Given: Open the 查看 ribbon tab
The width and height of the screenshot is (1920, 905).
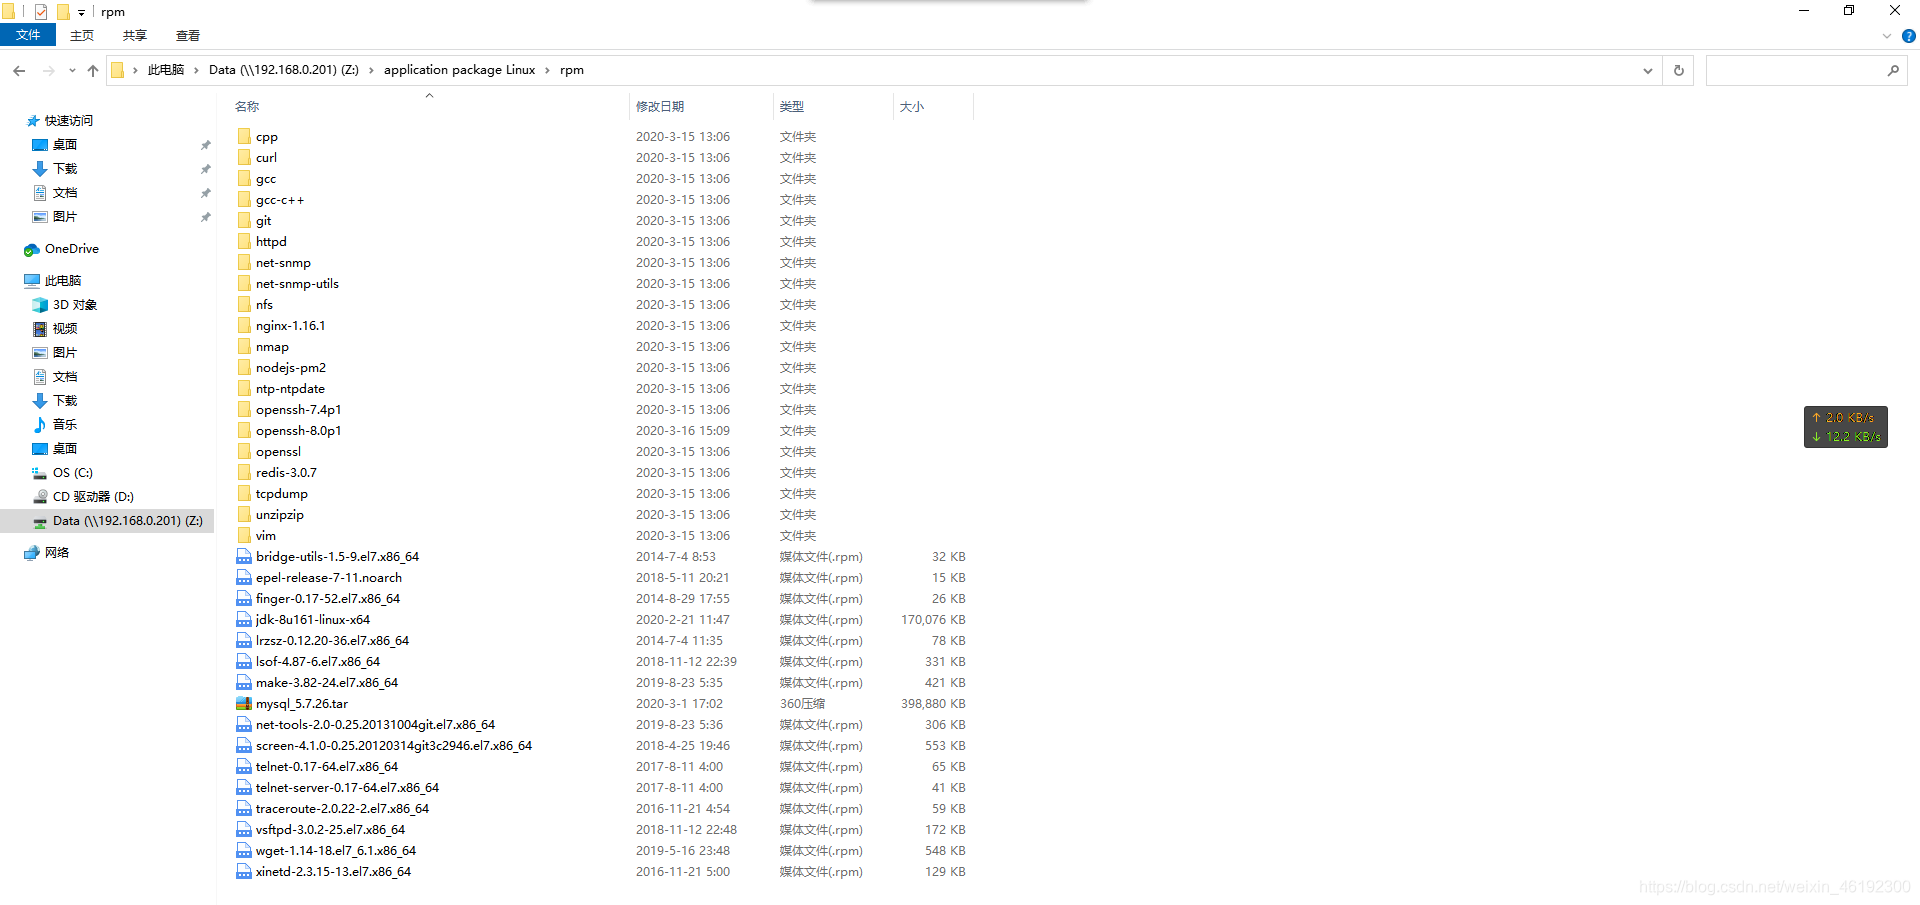Looking at the screenshot, I should pyautogui.click(x=188, y=35).
